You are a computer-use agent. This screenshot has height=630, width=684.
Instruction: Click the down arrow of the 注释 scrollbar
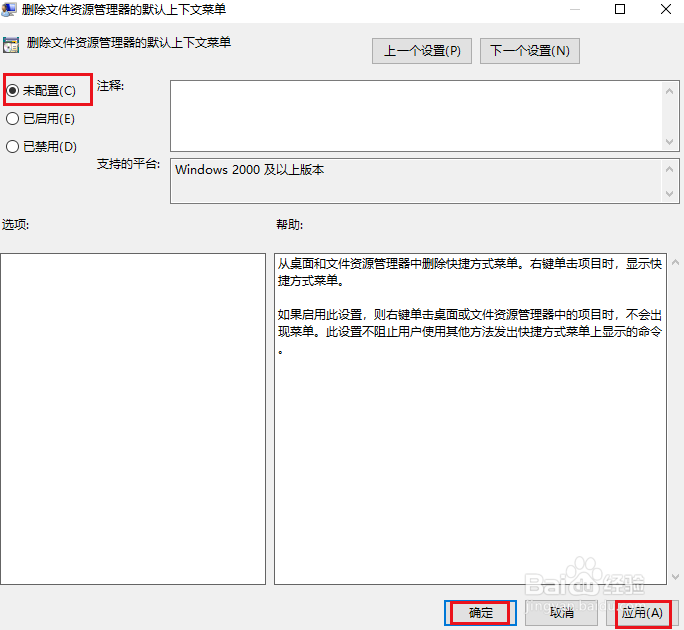[x=670, y=142]
